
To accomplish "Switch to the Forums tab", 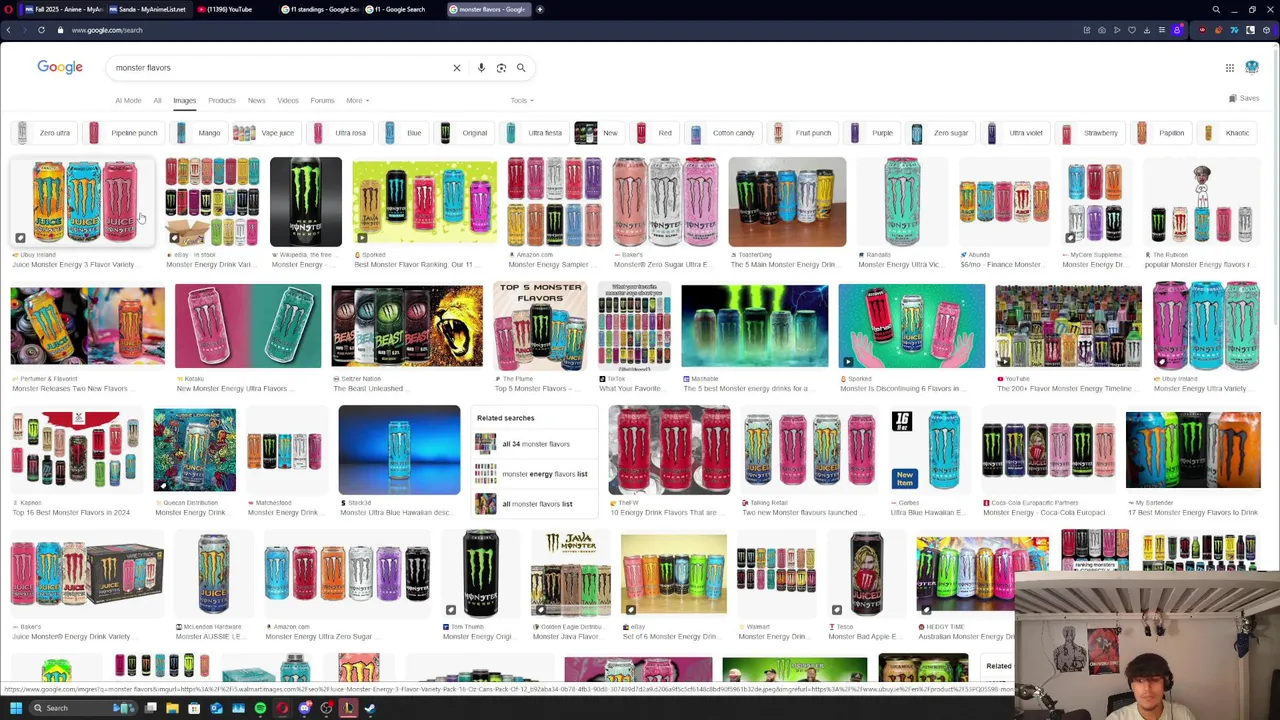I will [322, 100].
